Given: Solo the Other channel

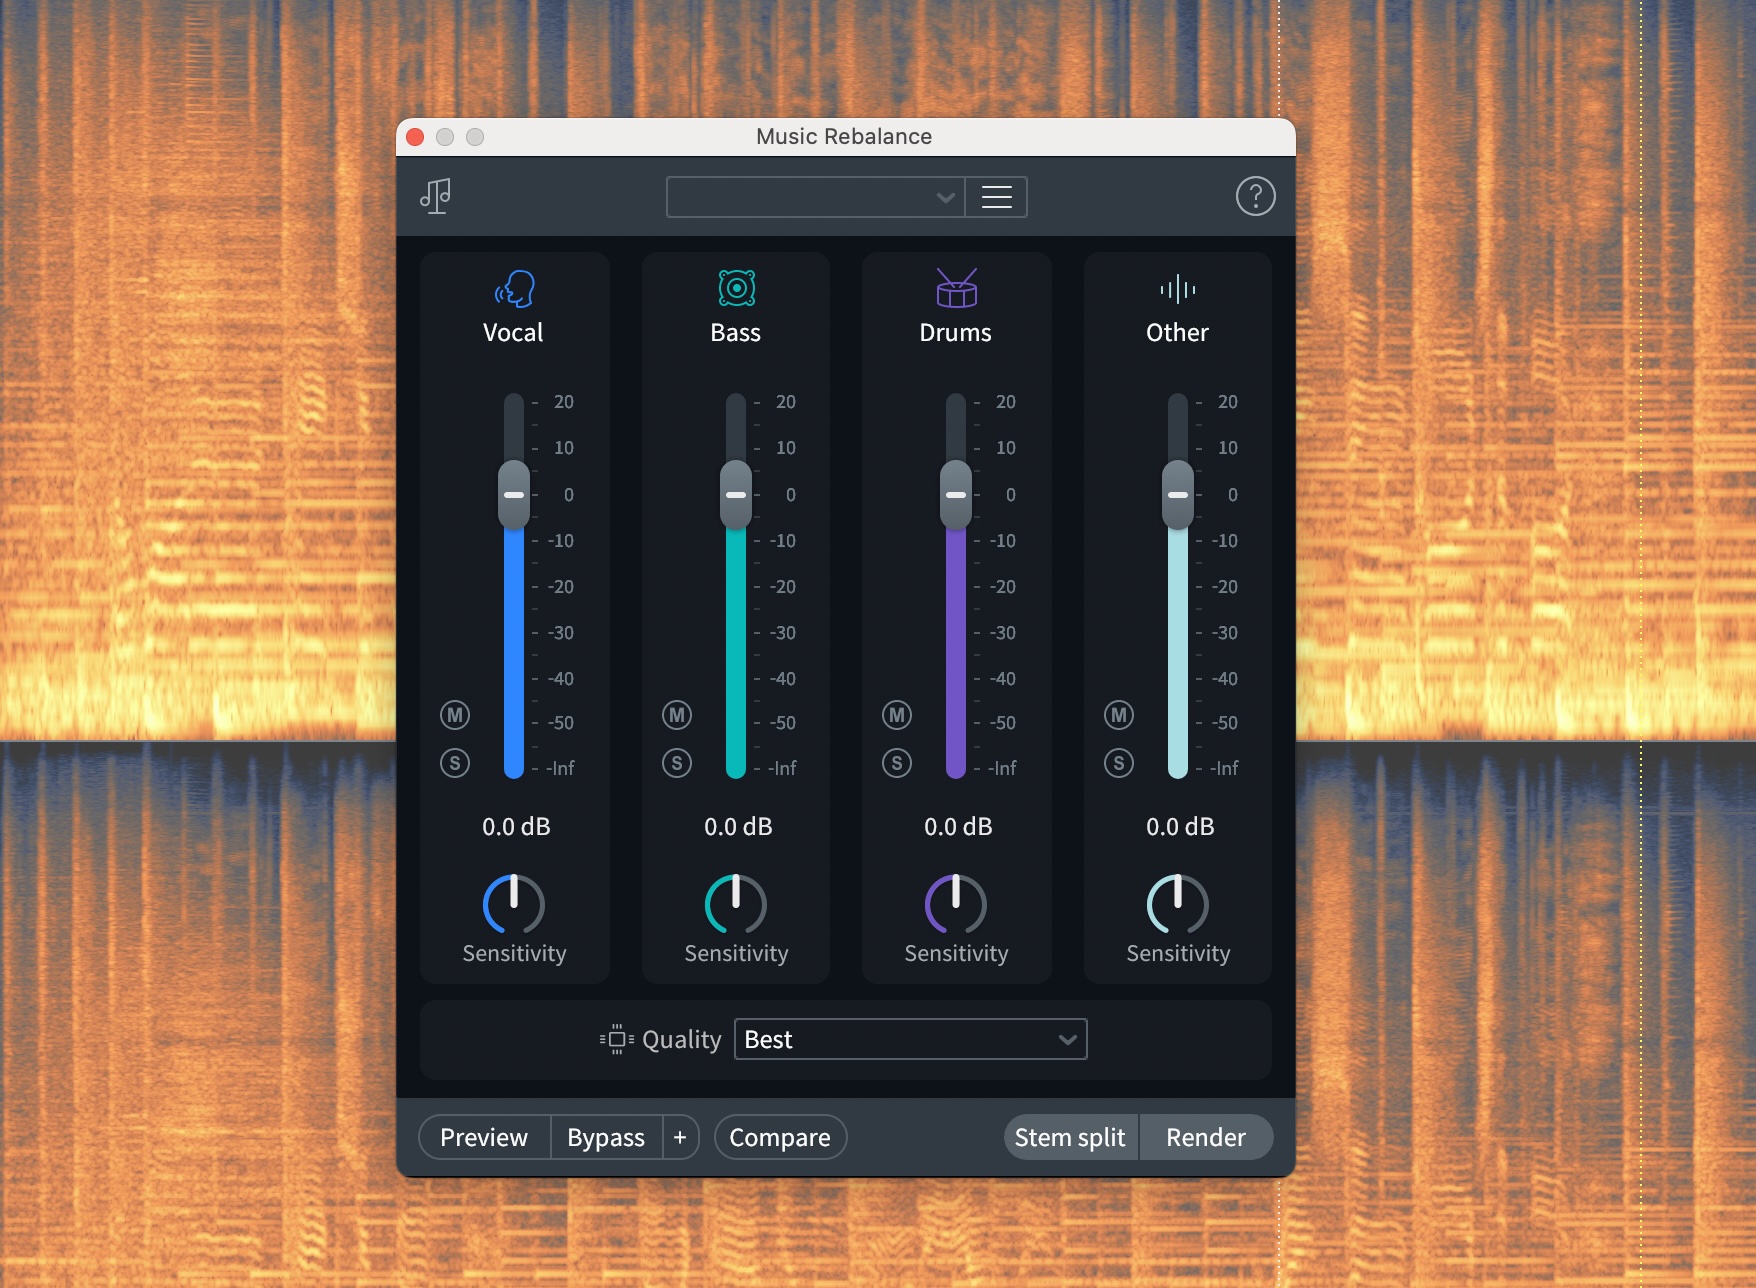Looking at the screenshot, I should [1118, 763].
